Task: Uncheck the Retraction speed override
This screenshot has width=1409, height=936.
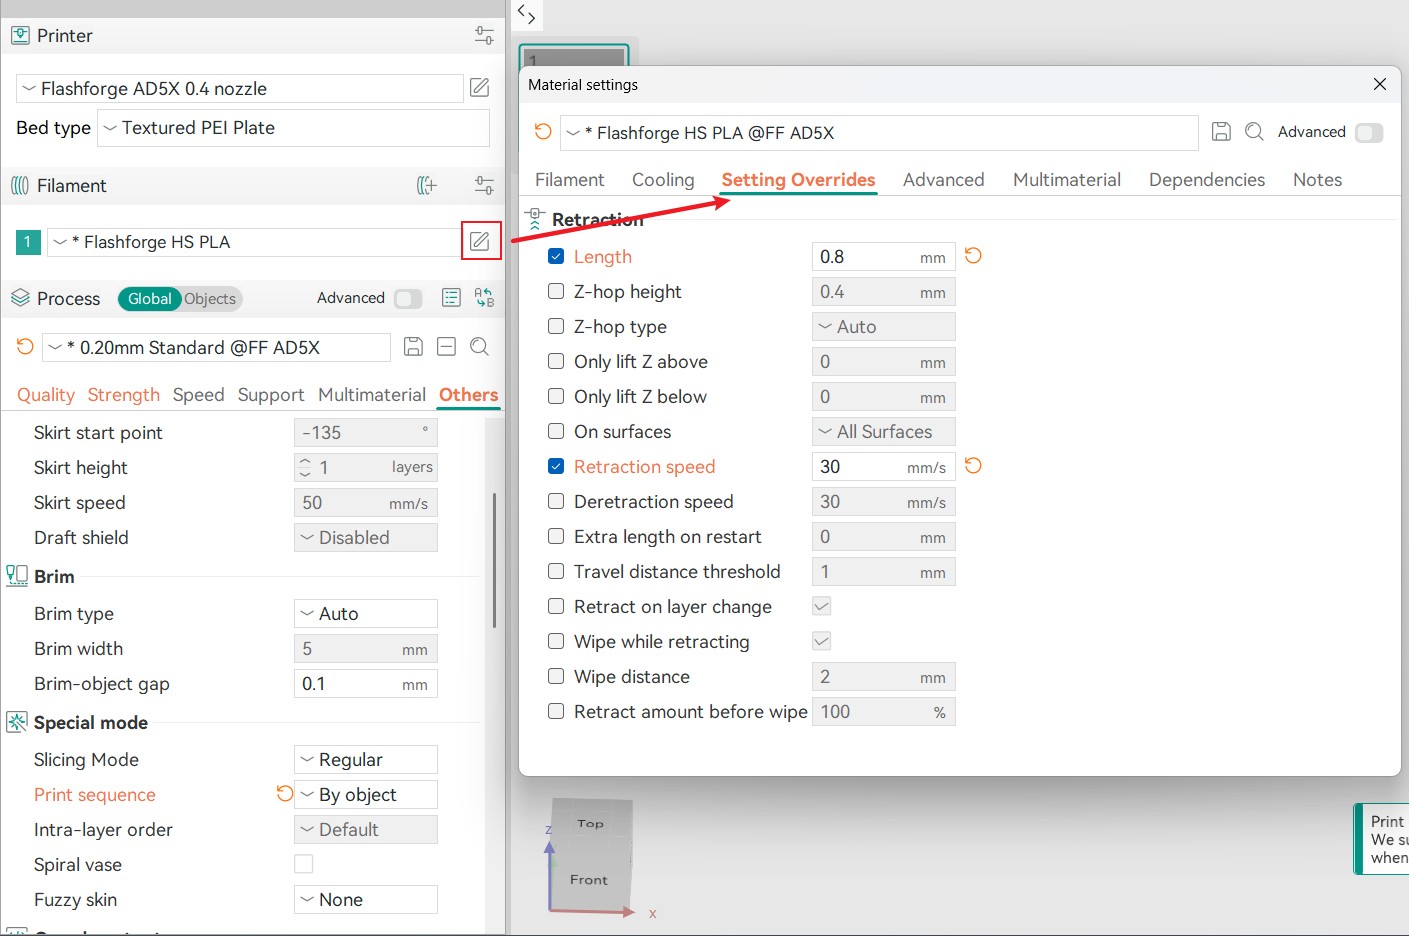Action: [556, 466]
